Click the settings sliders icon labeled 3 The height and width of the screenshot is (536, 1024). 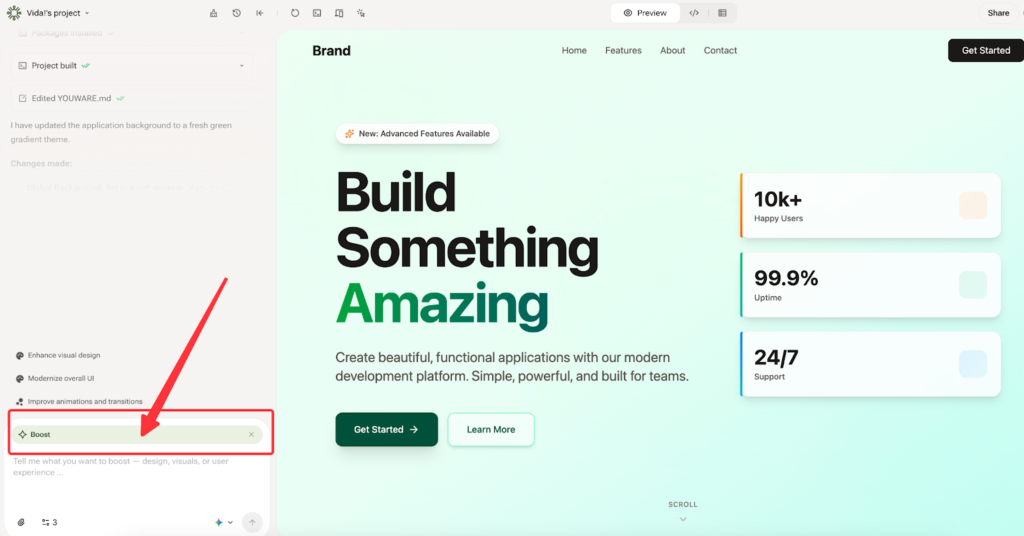[x=49, y=522]
